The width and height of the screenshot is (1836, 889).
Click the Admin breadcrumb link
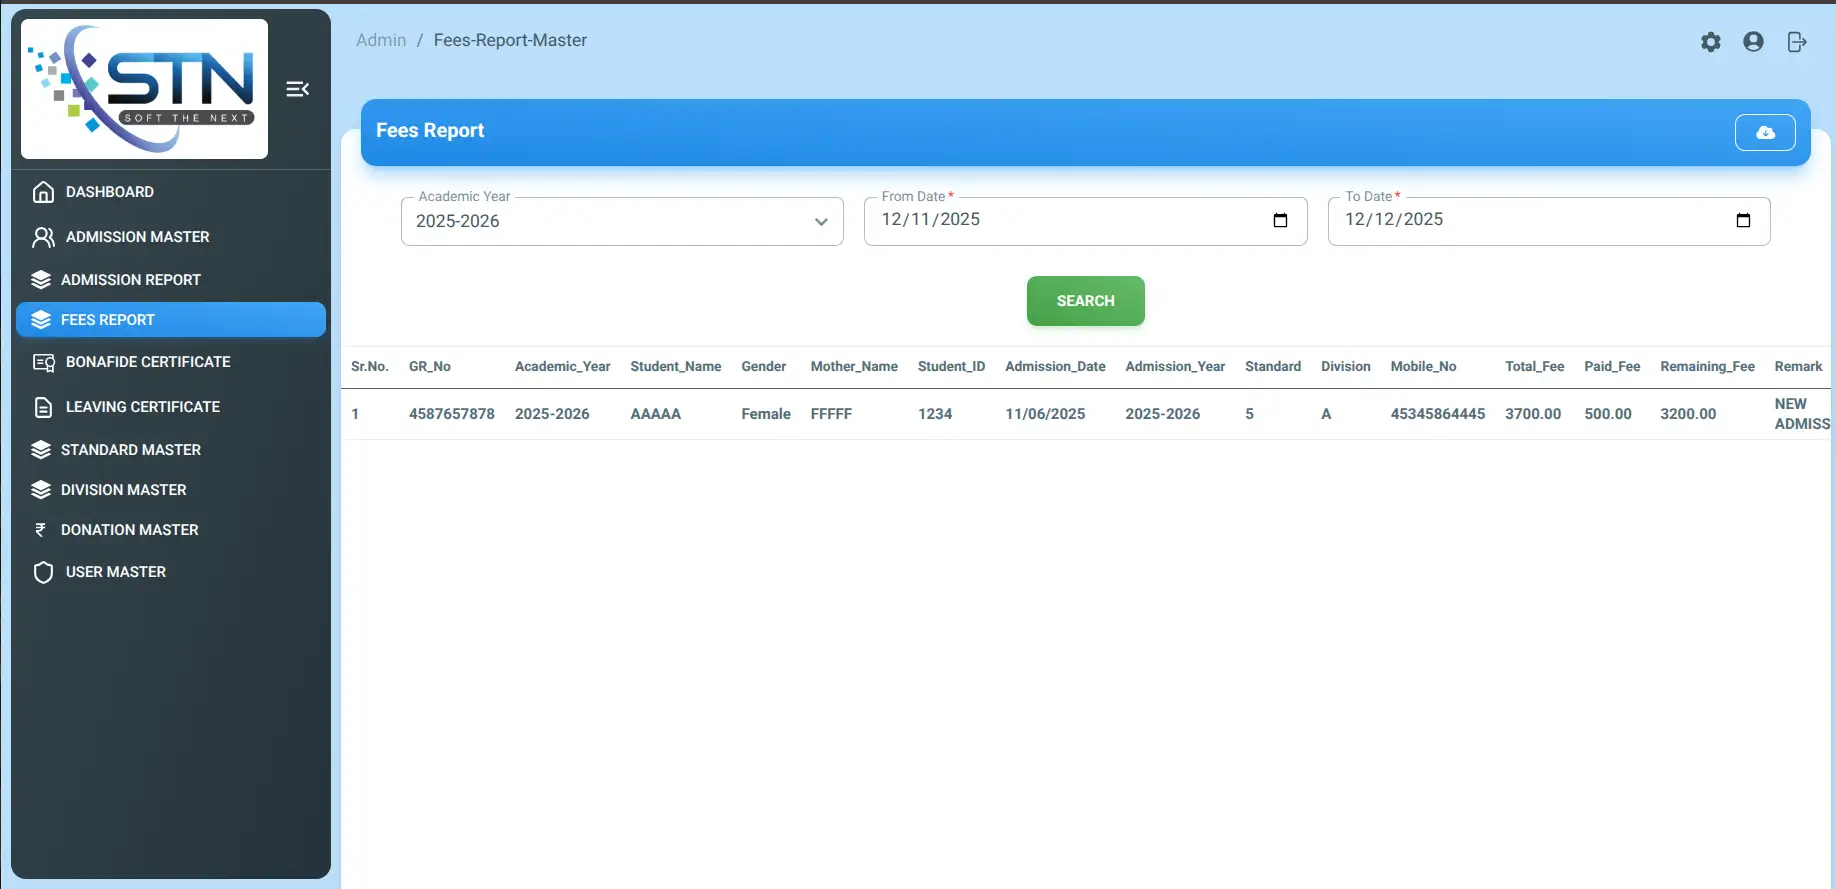click(381, 40)
